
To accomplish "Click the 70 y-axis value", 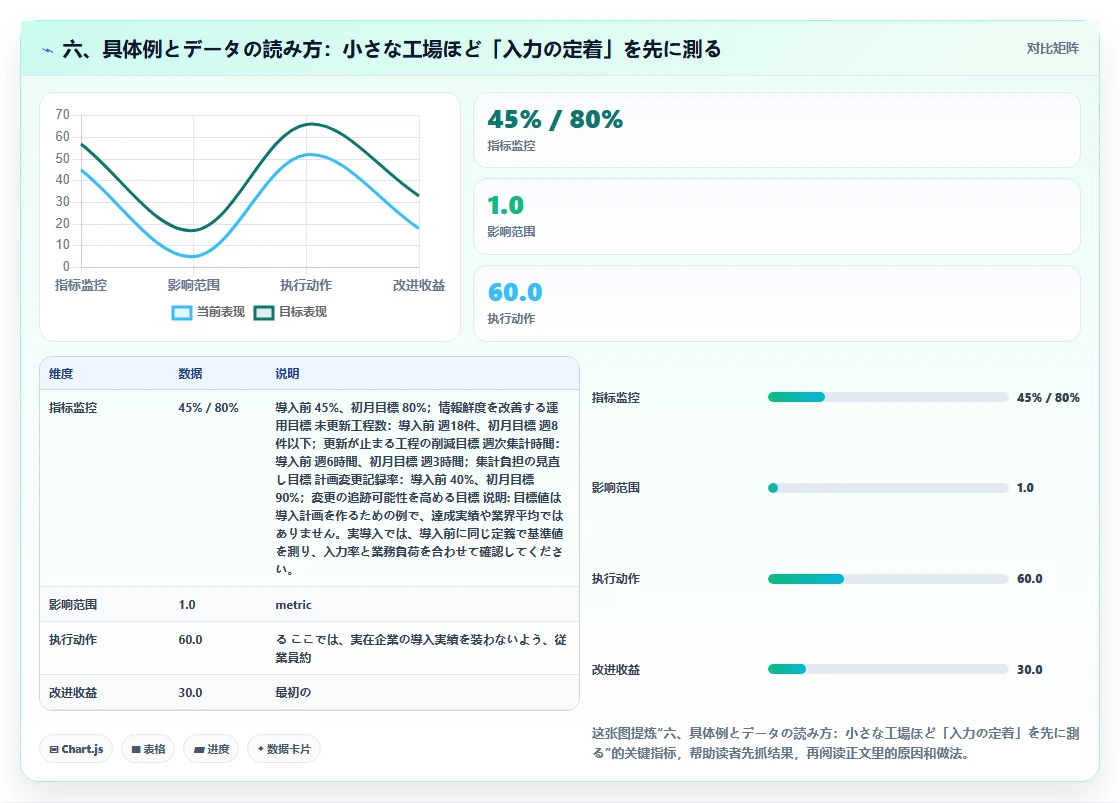I will 63,115.
